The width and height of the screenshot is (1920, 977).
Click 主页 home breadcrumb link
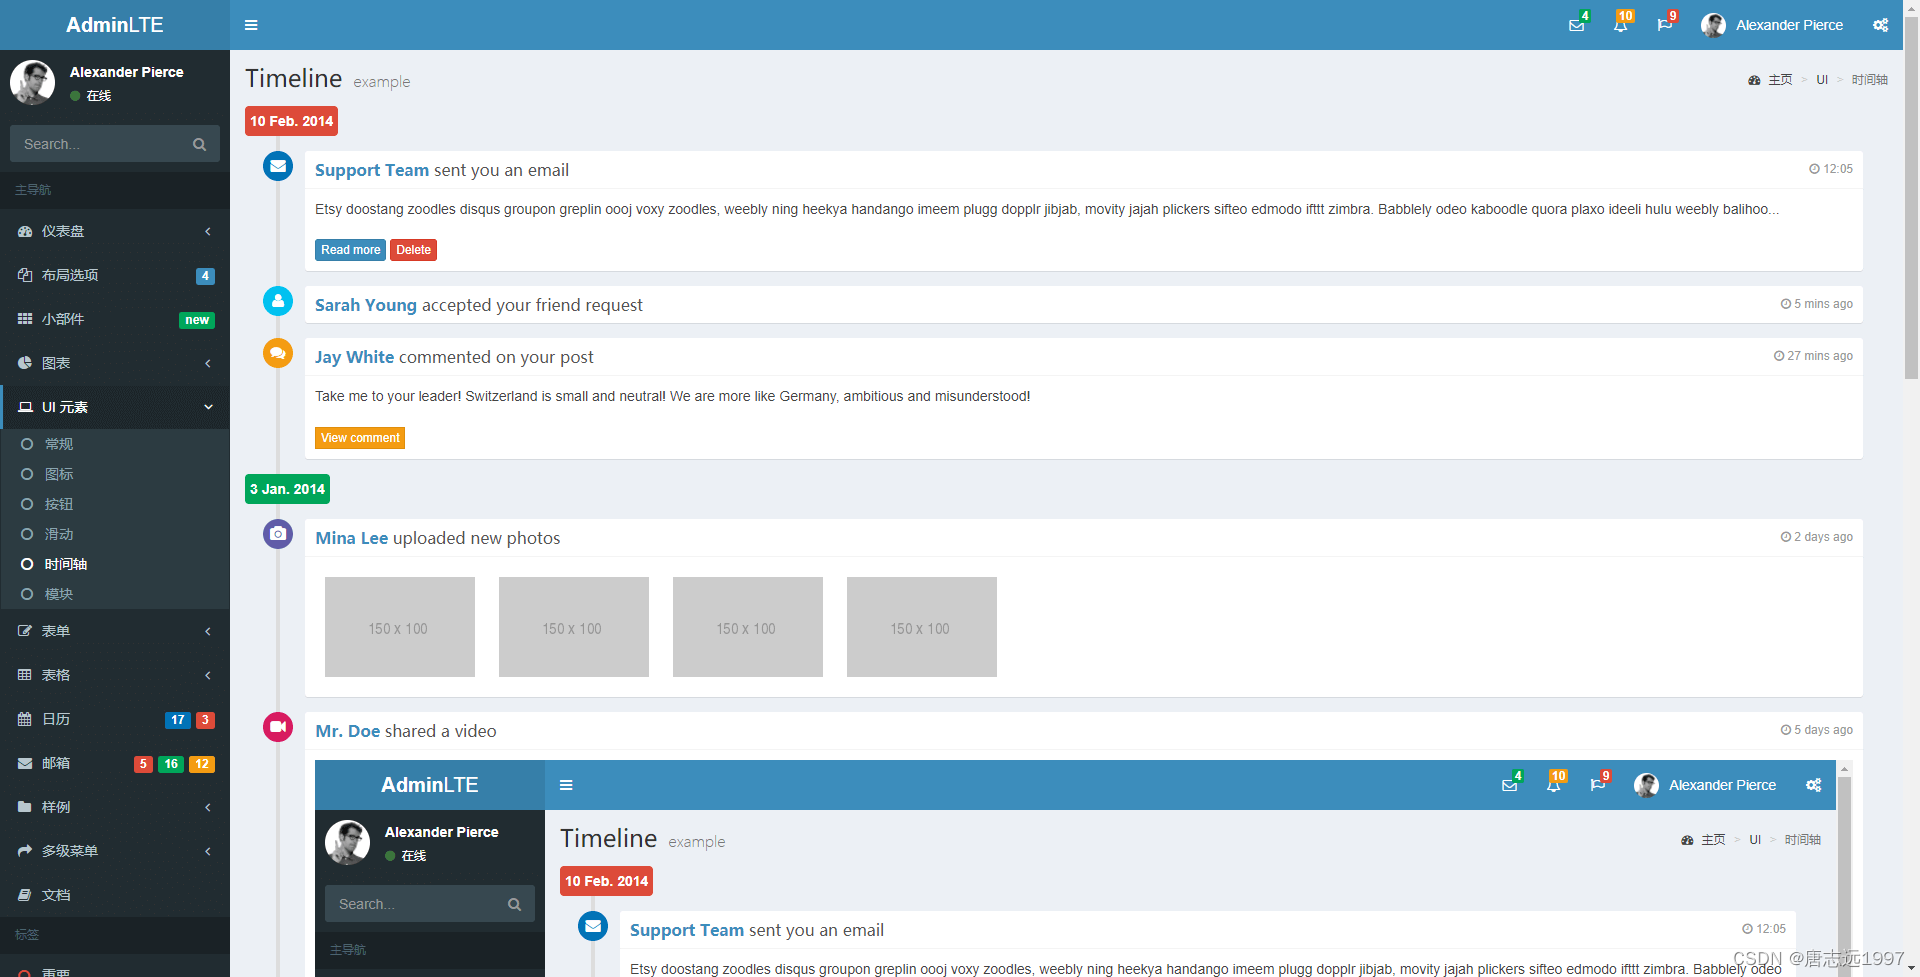pyautogui.click(x=1770, y=80)
